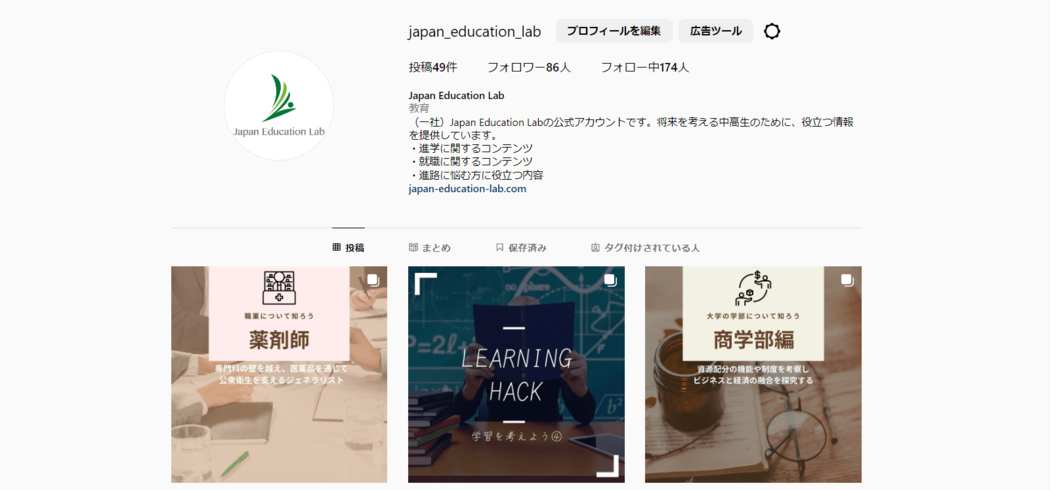The image size is (1050, 490).
Task: Switch to the まとめ tab
Action: 430,248
